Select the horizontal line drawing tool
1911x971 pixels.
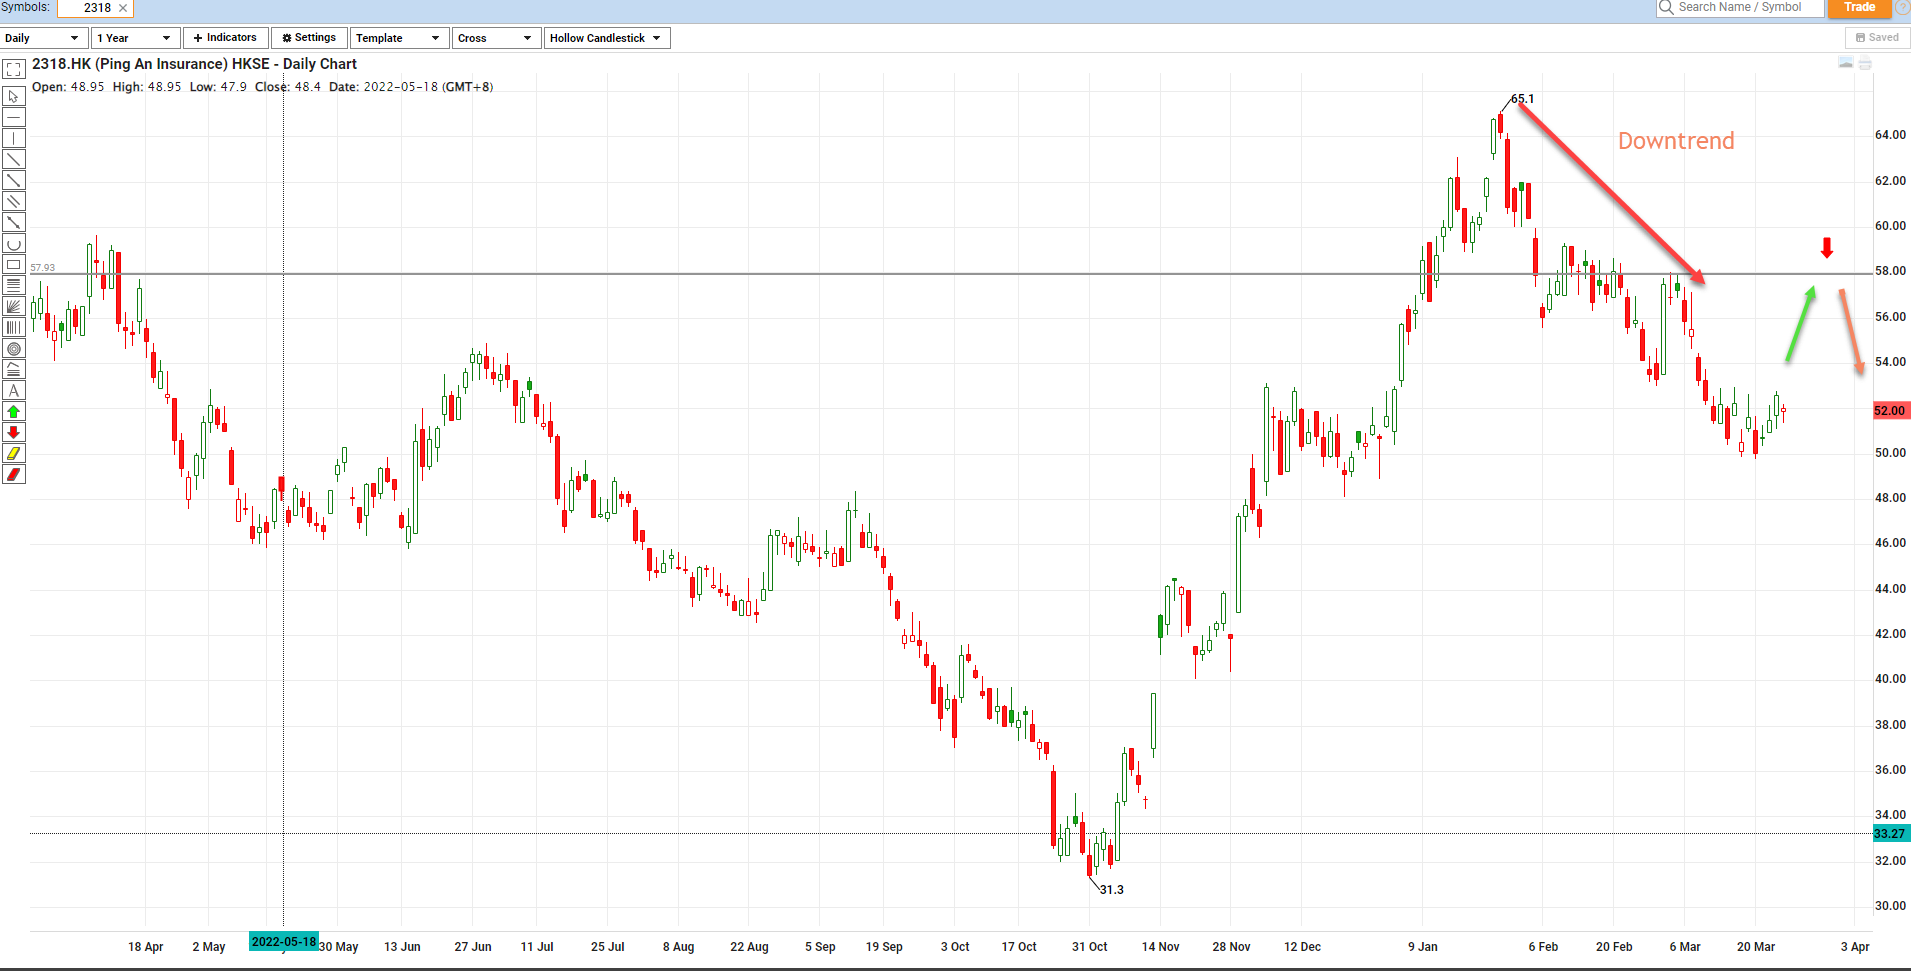(x=14, y=117)
